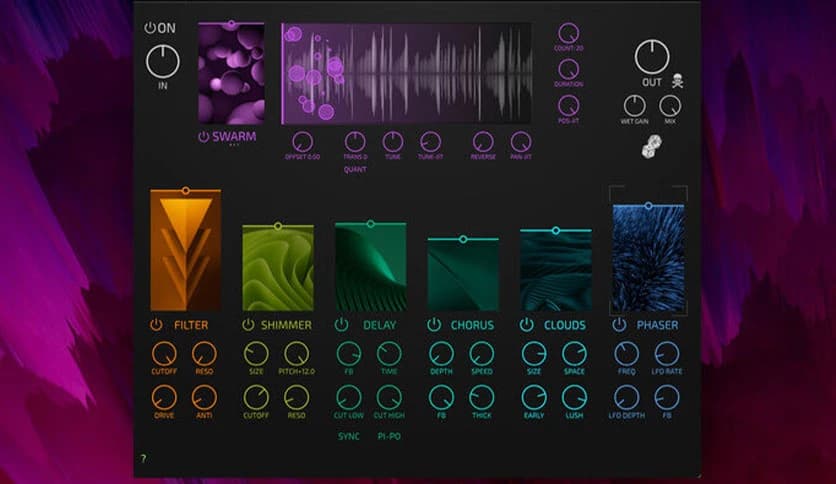Click the Shimmer RESO knob
Image resolution: width=836 pixels, height=484 pixels.
296,398
